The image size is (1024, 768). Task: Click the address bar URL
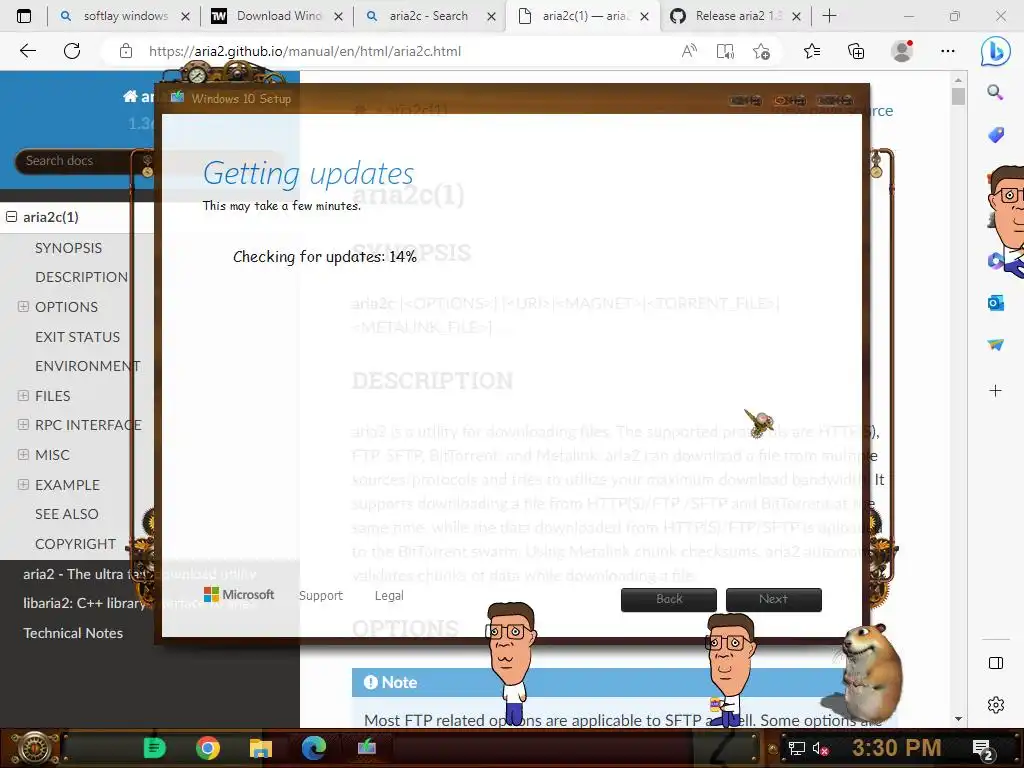coord(305,51)
